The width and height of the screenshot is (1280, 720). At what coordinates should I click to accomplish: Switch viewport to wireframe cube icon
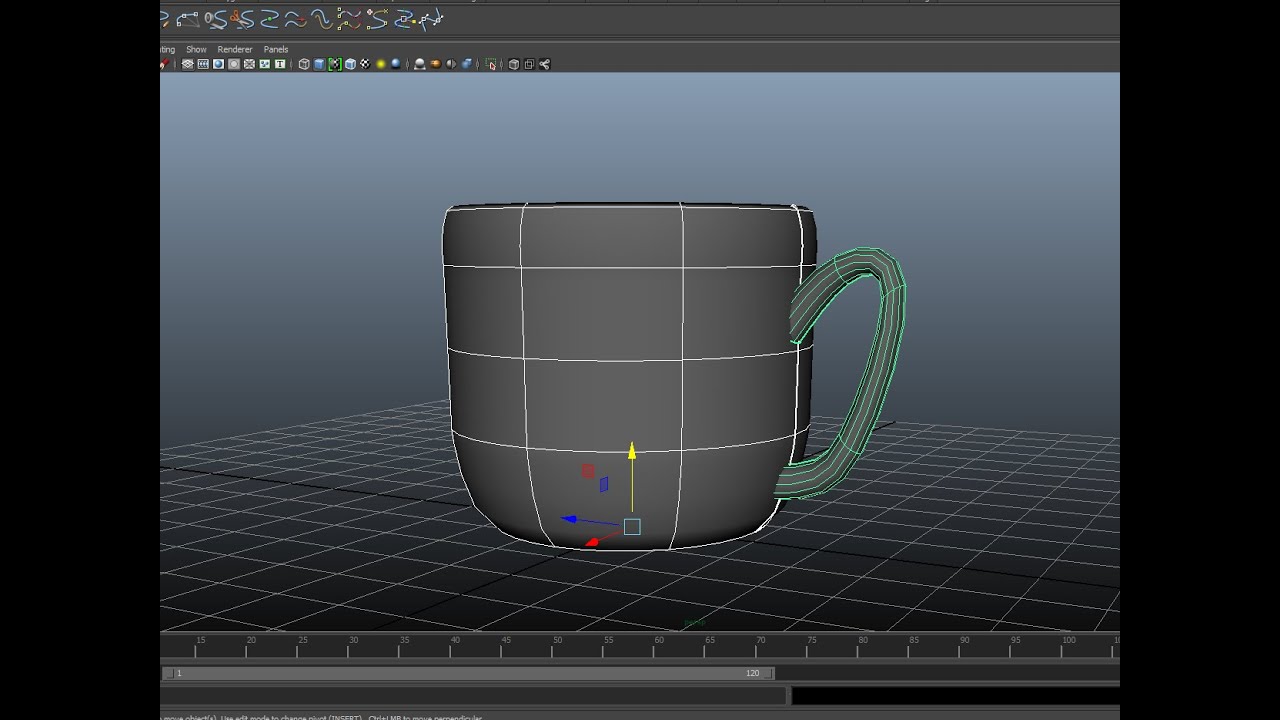(x=304, y=64)
